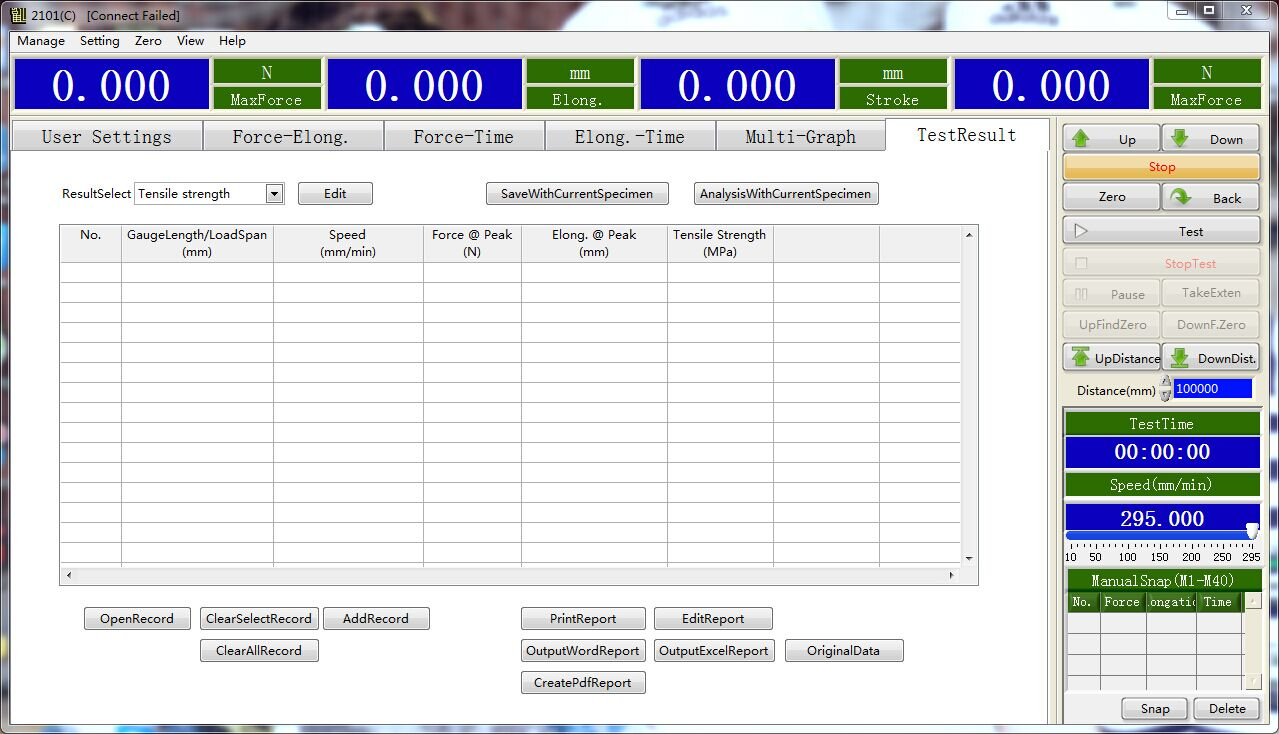The image size is (1279, 734).
Task: Switch to the Force-Elong. tab
Action: coord(291,137)
